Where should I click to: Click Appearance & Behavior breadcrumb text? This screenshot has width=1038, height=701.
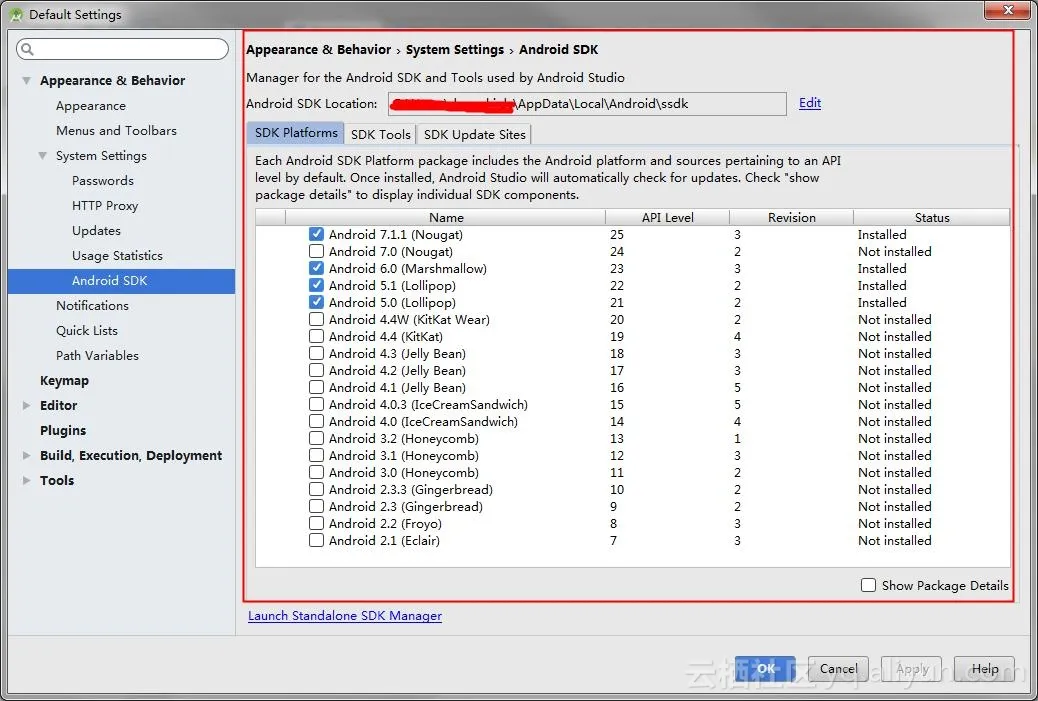coord(318,50)
